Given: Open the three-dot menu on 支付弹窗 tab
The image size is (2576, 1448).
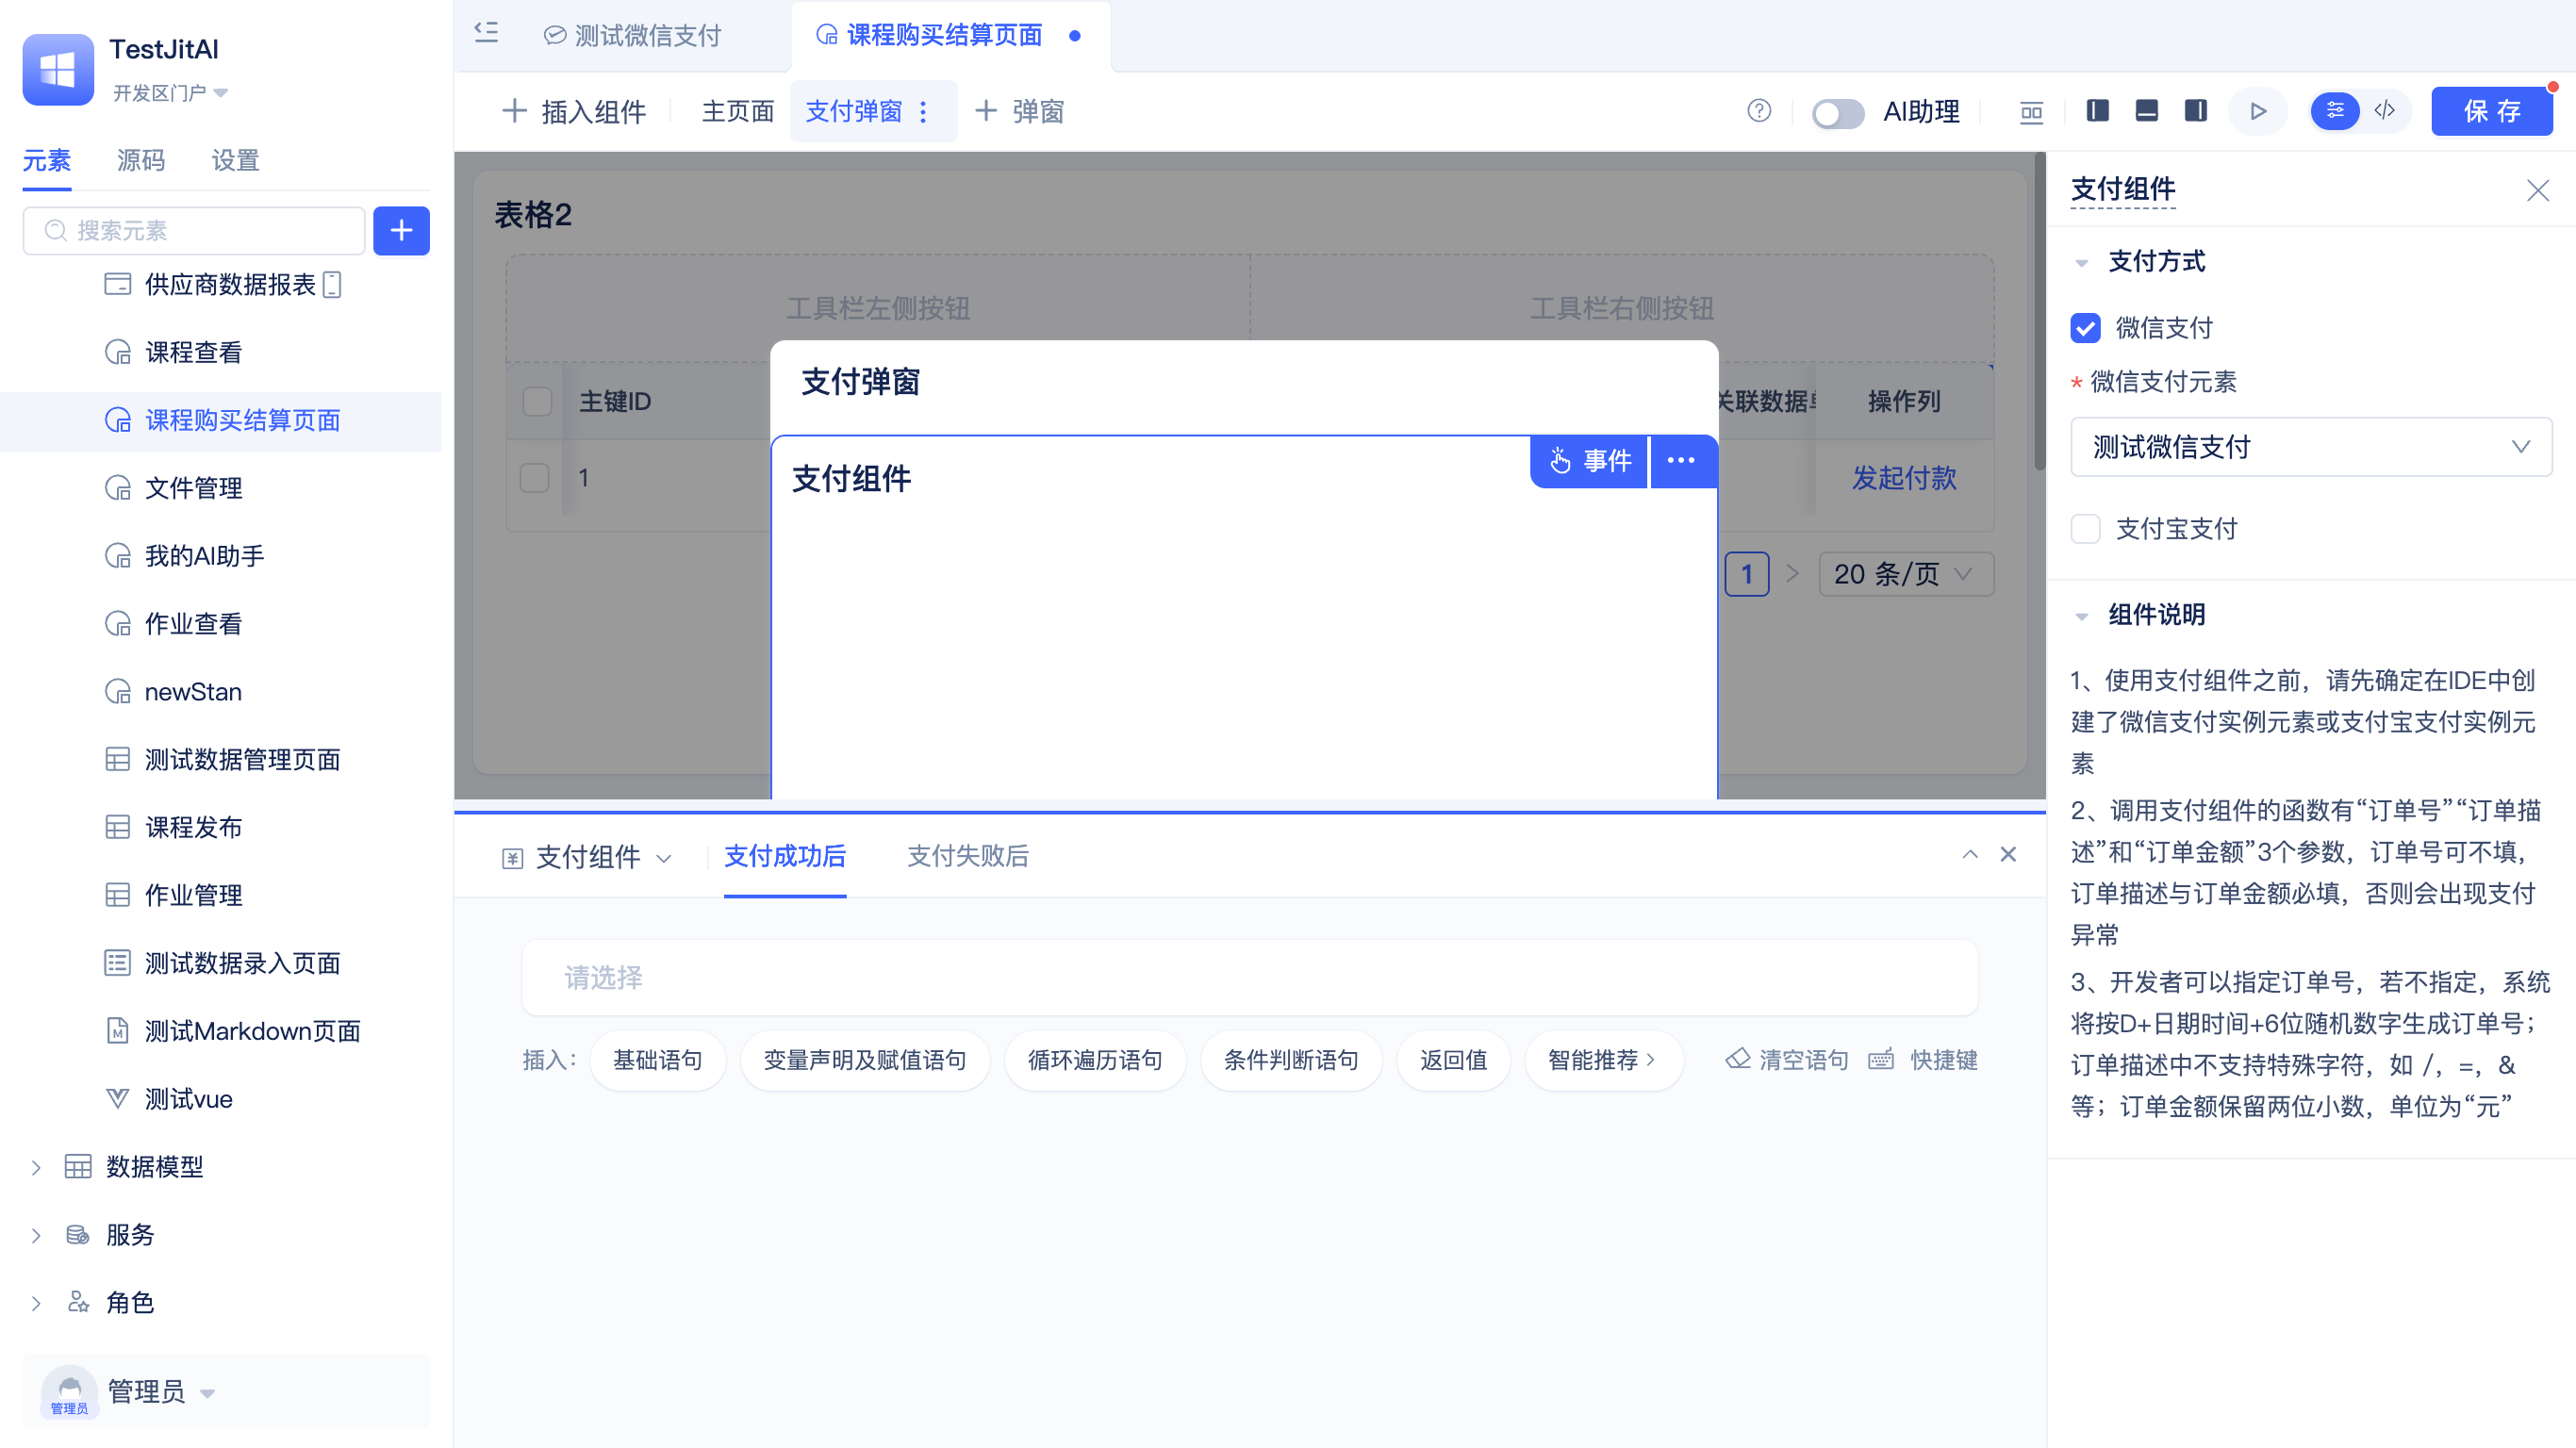Looking at the screenshot, I should pos(923,111).
